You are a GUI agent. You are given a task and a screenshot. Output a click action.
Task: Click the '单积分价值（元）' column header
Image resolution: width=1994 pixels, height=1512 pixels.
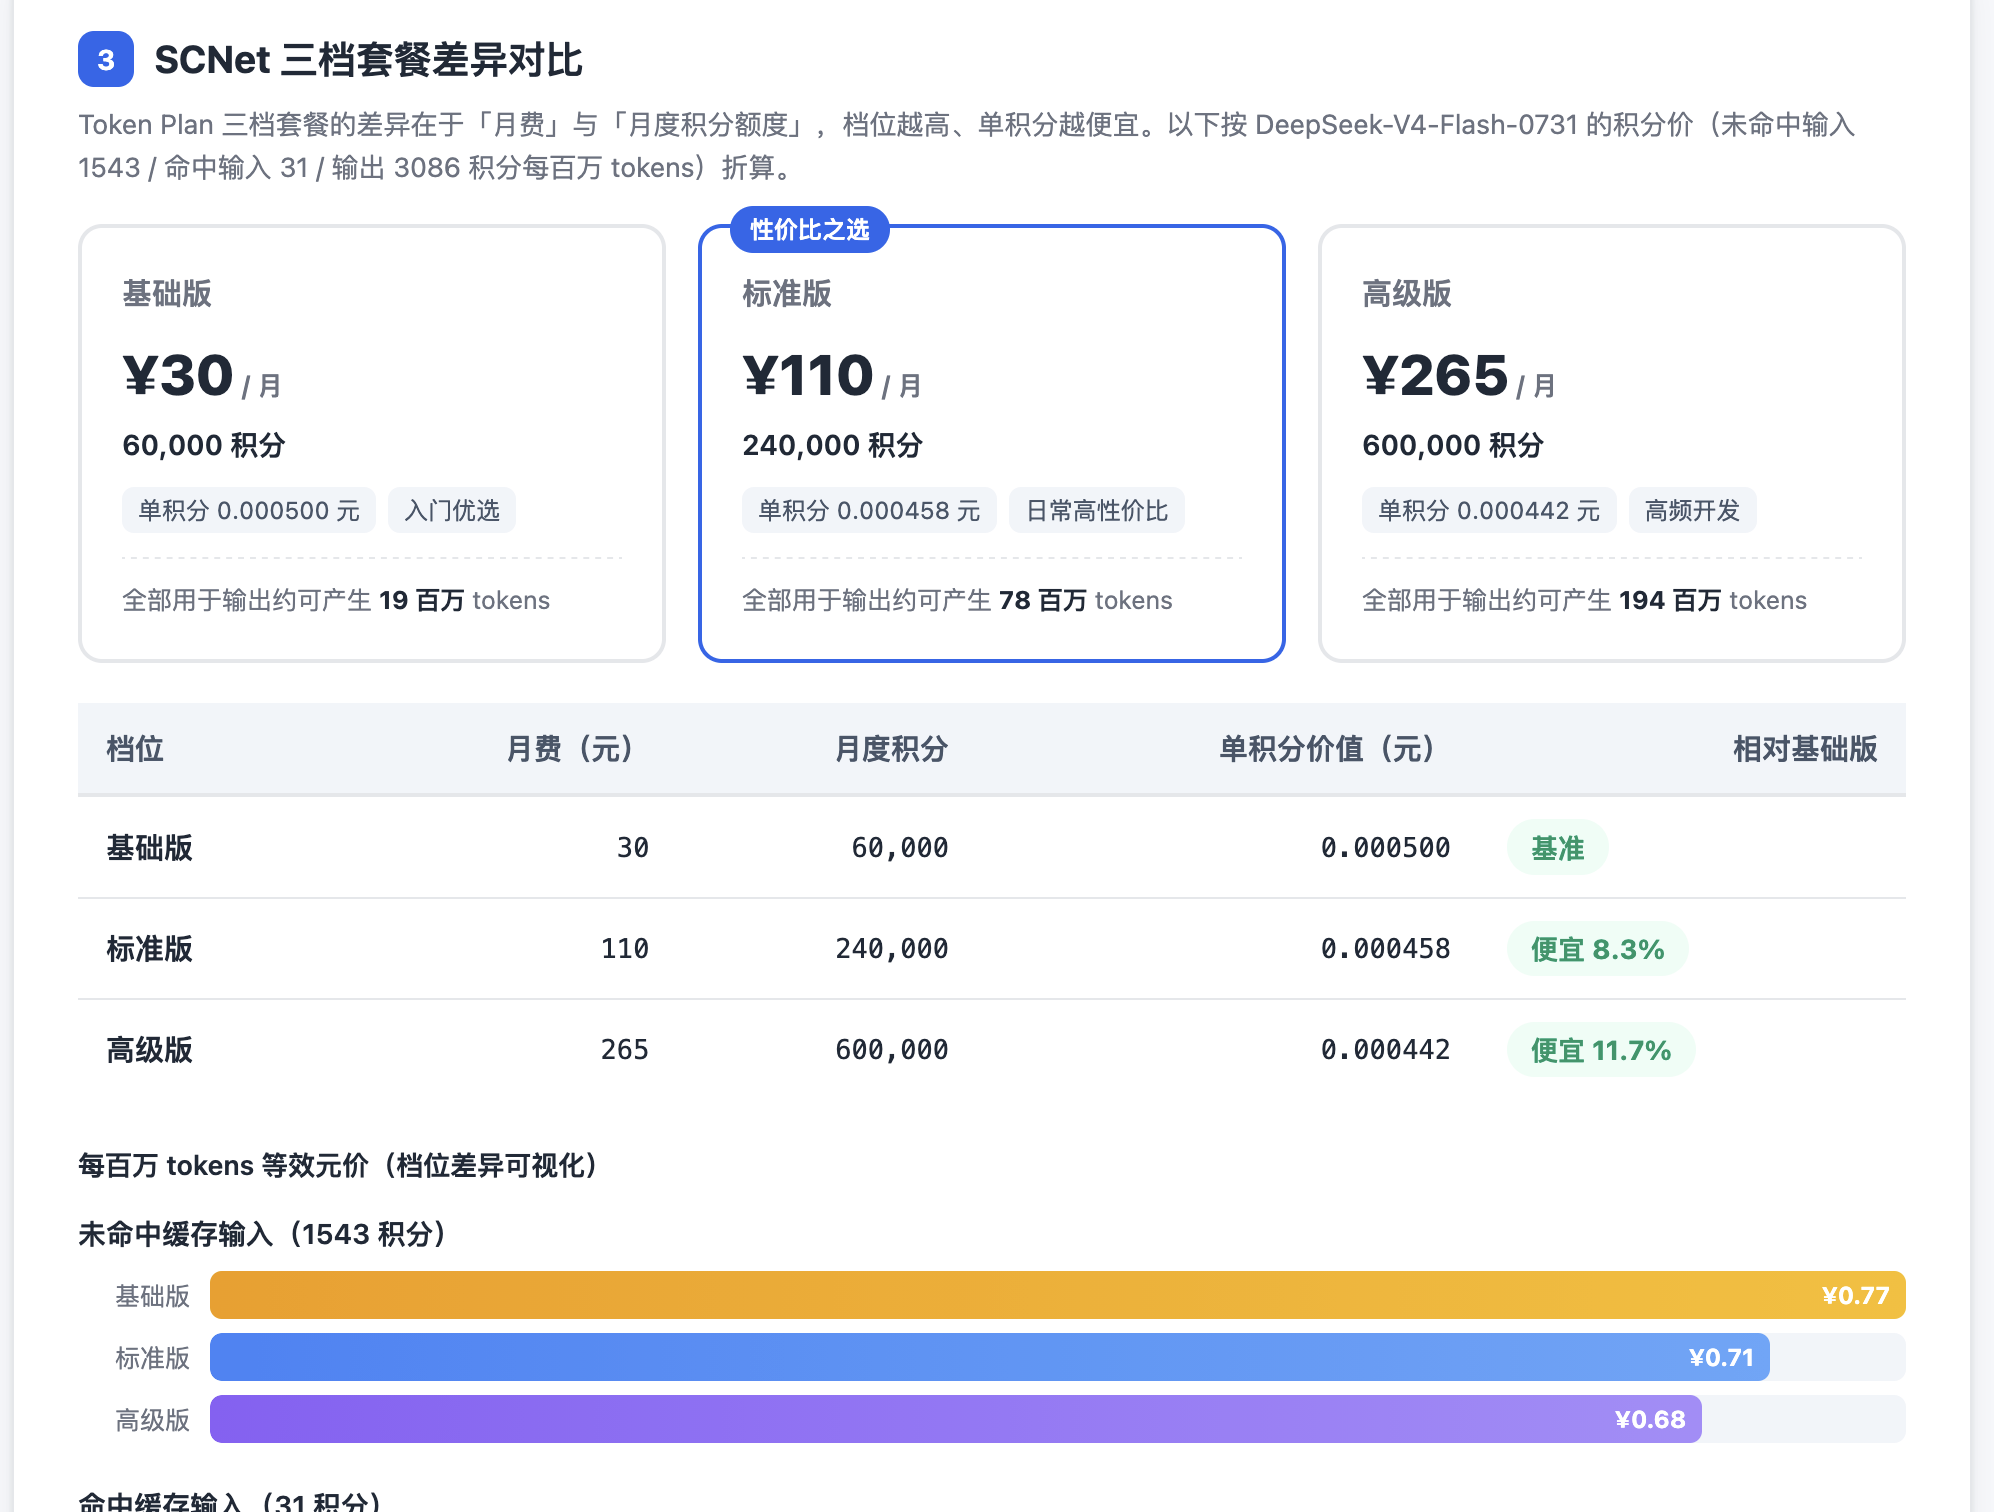point(1334,749)
